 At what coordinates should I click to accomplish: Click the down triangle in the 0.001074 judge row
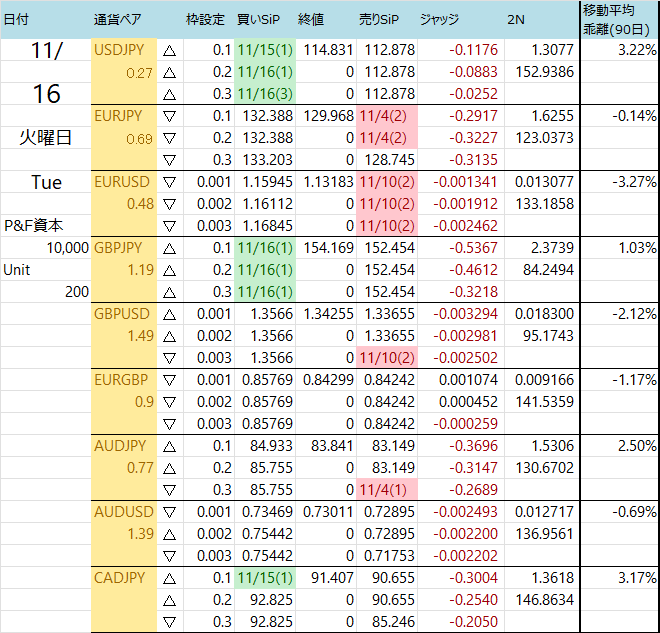click(169, 380)
